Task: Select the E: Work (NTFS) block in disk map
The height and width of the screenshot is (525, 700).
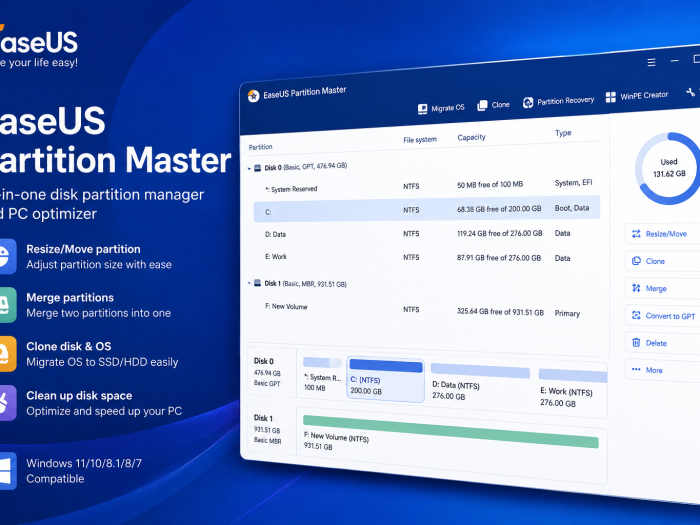Action: 573,388
